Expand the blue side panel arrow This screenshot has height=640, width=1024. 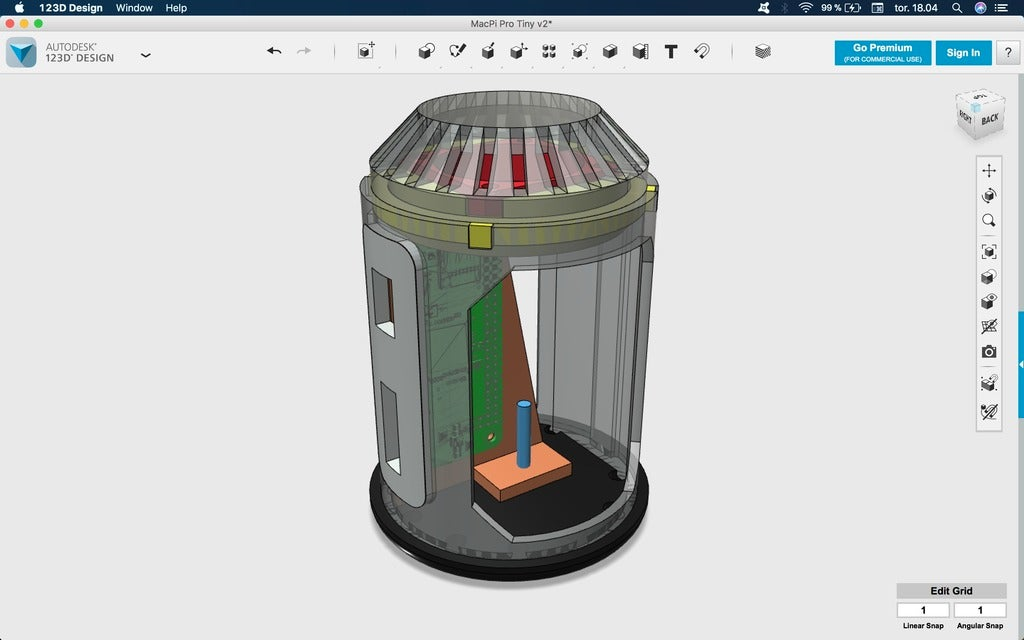point(1021,364)
